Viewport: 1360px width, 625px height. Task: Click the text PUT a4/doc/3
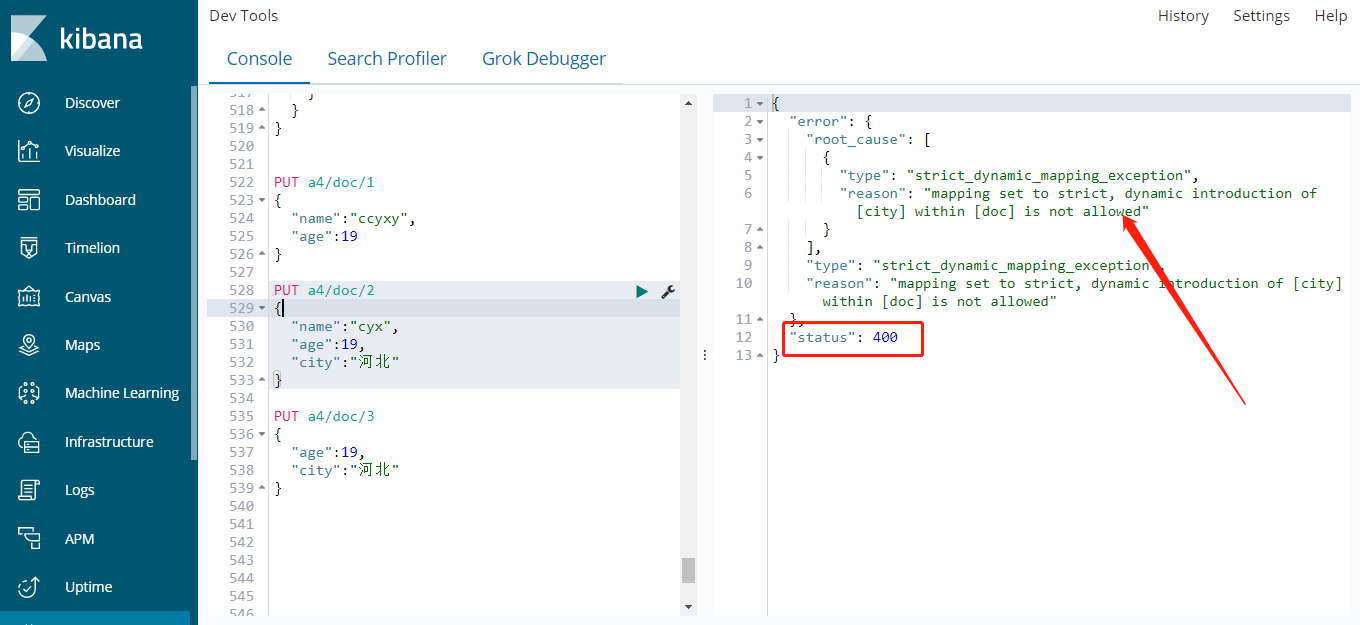coord(324,416)
